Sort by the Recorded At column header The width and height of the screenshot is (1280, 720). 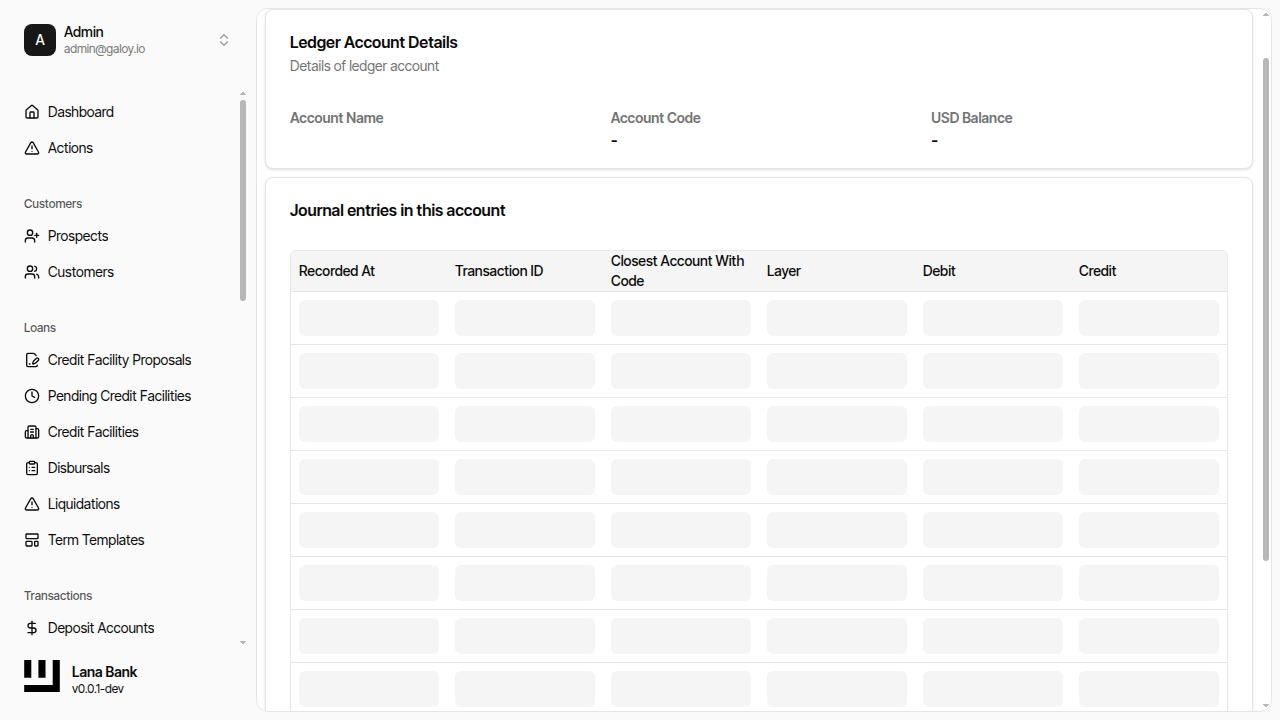tap(336, 270)
